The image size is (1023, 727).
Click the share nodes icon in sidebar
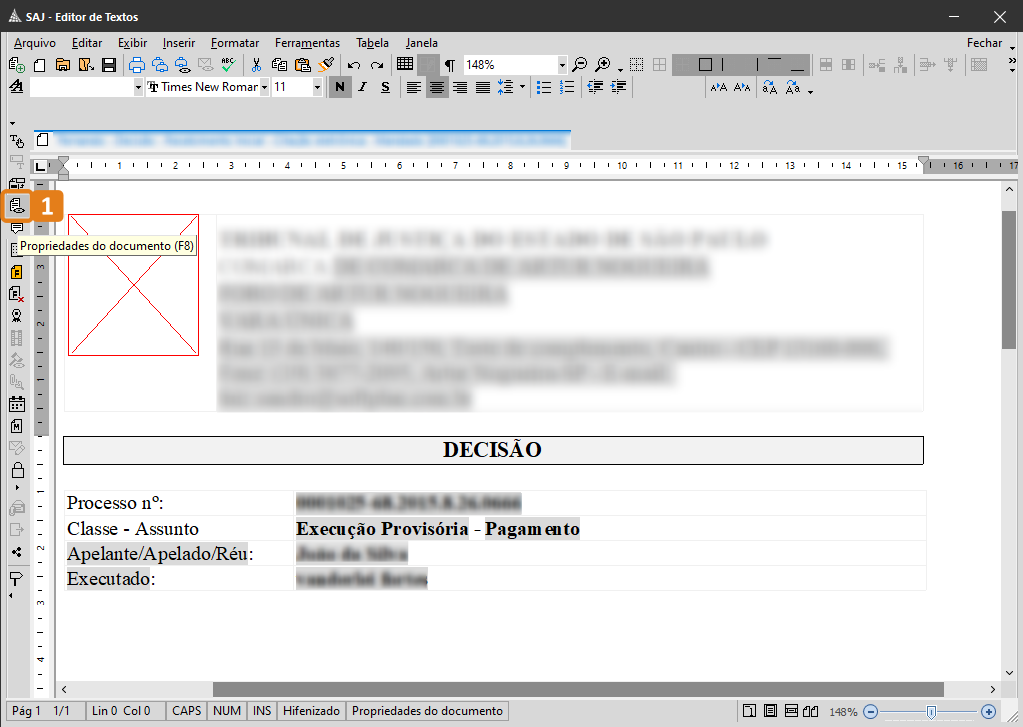click(17, 552)
